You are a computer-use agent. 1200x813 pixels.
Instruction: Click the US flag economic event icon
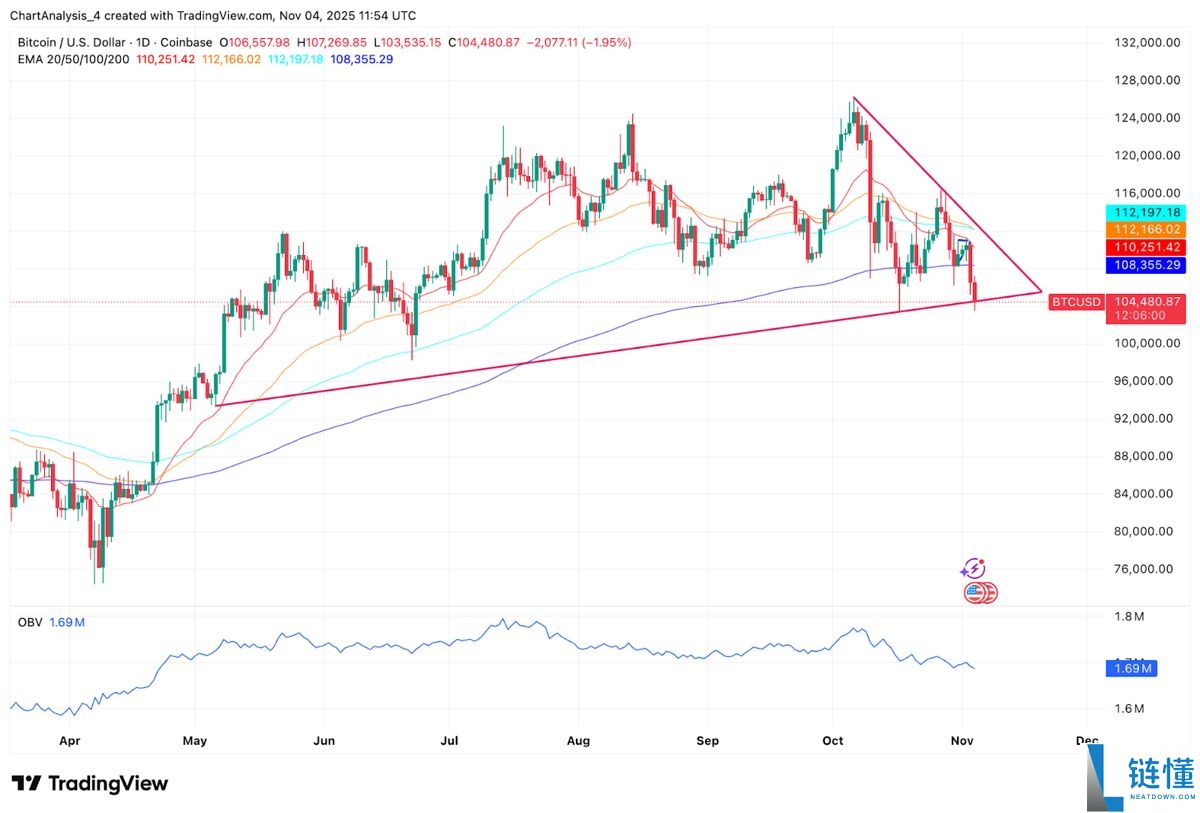click(x=977, y=593)
